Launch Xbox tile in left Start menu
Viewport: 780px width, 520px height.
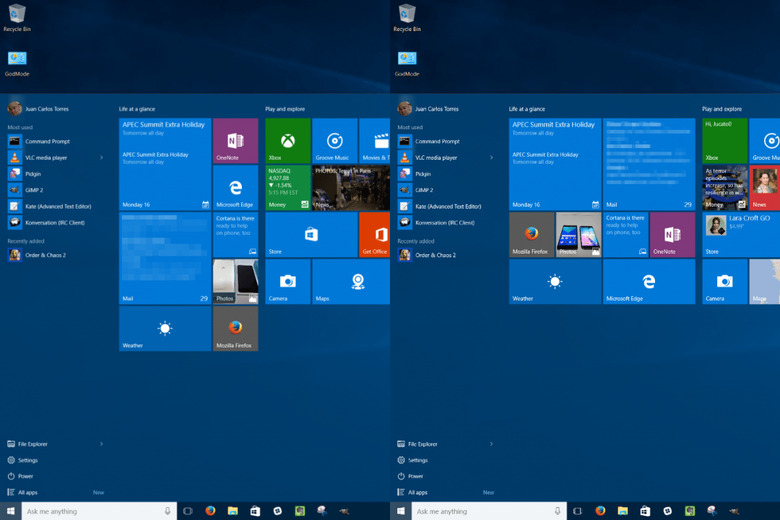[x=288, y=141]
